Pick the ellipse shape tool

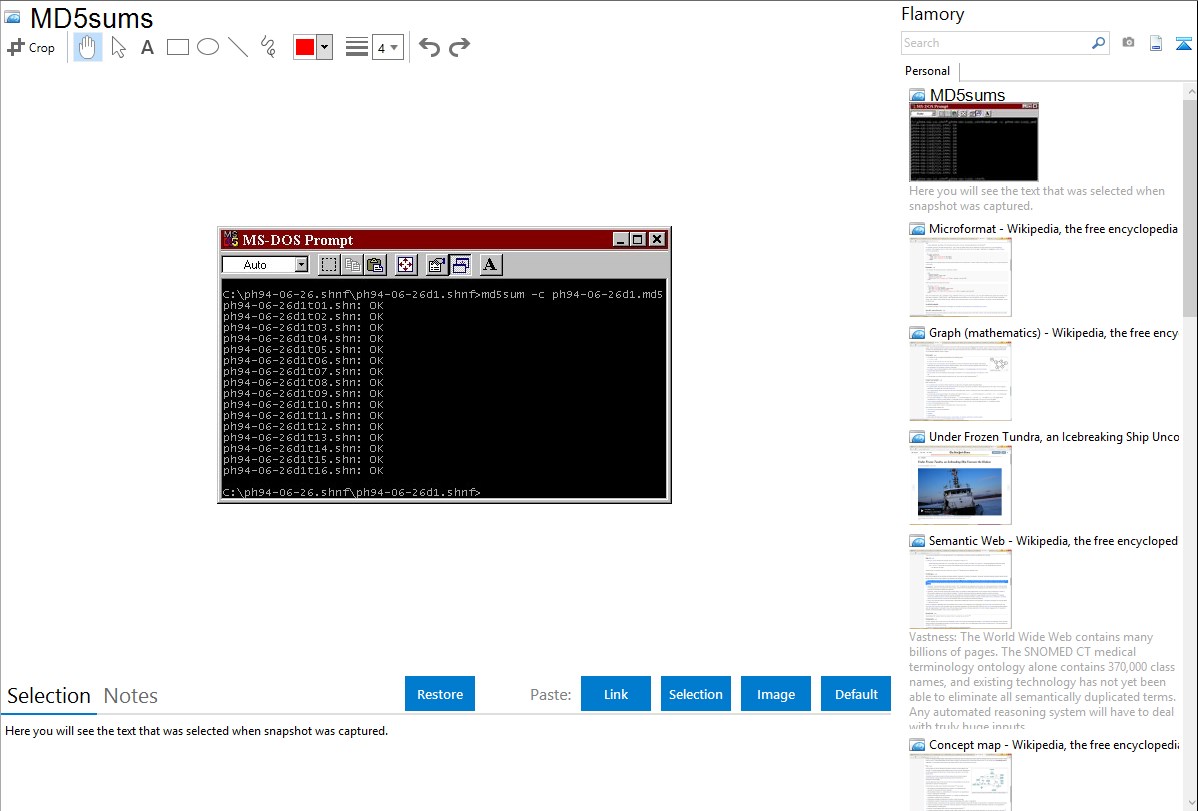(208, 47)
